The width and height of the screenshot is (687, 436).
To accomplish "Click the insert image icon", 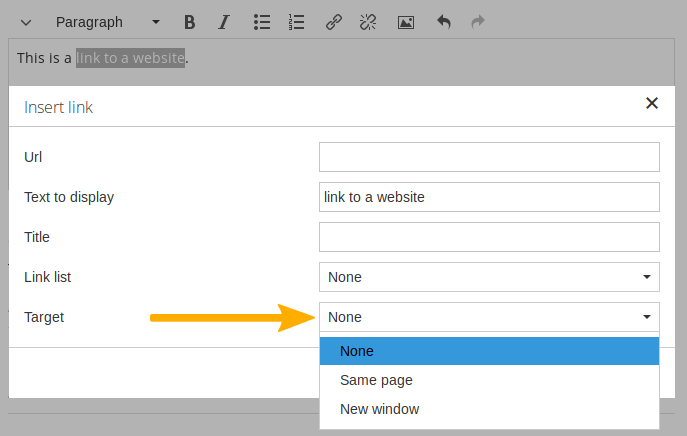I will (406, 22).
